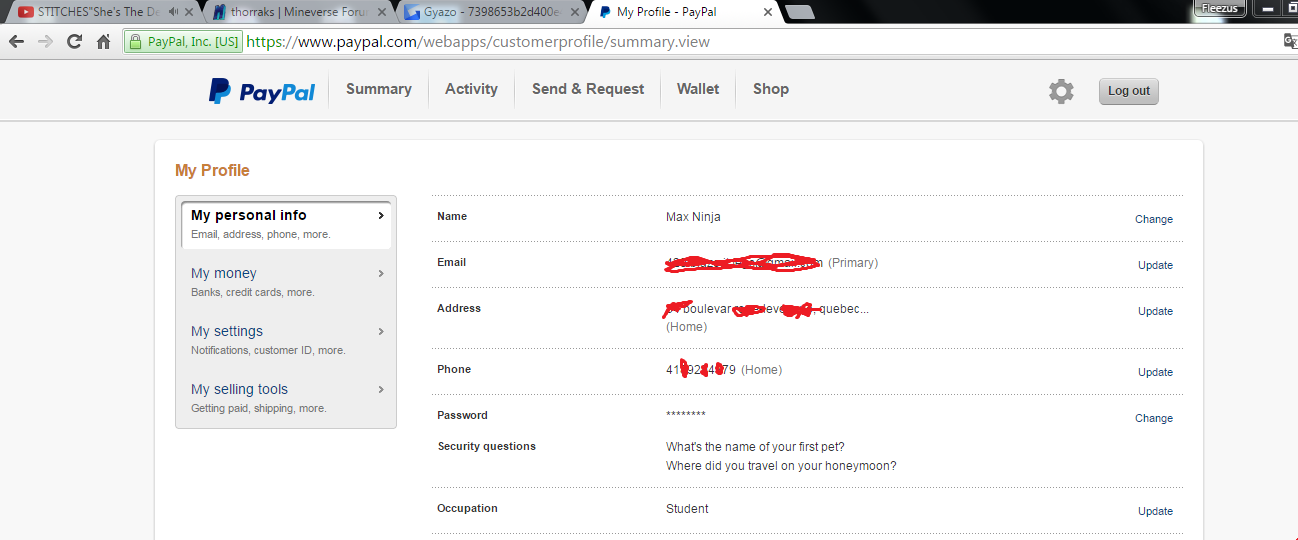Go back using the browser back arrow
Image resolution: width=1298 pixels, height=540 pixels.
tap(16, 42)
